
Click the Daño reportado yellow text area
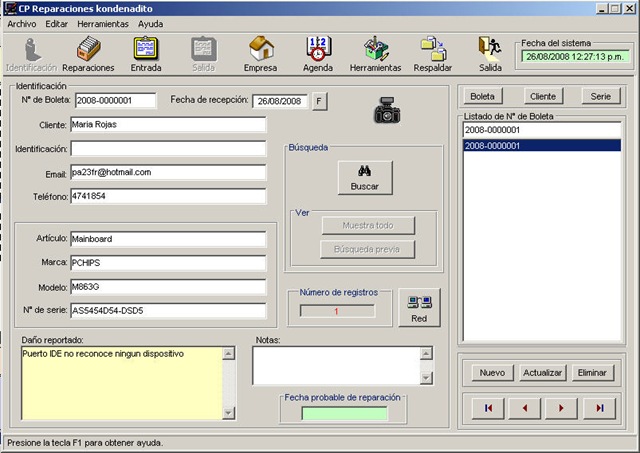point(122,383)
